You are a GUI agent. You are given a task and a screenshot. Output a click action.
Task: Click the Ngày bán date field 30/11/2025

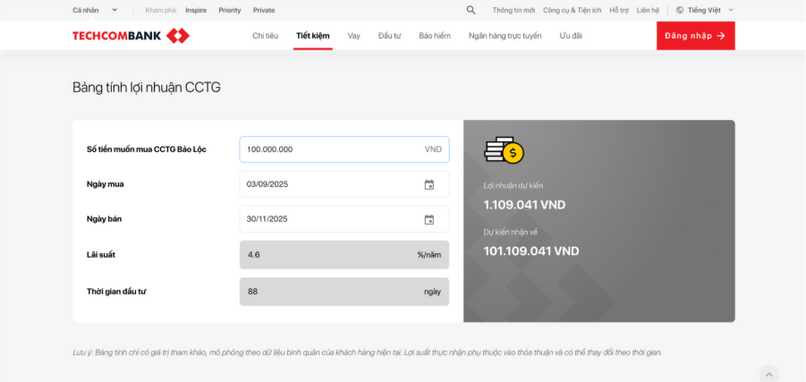click(x=344, y=220)
